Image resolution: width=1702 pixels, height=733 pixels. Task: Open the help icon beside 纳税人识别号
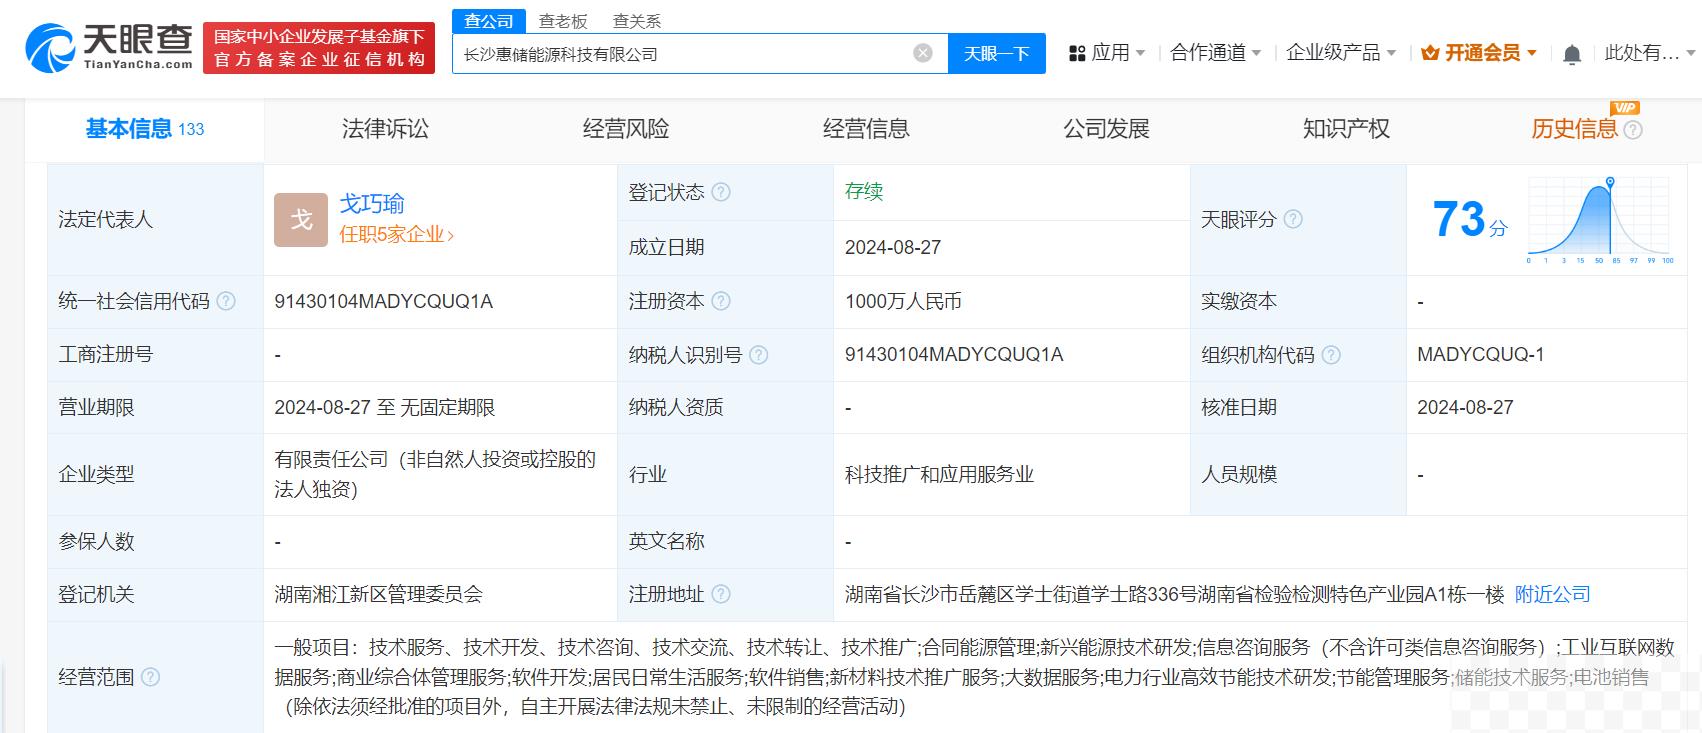tap(758, 355)
